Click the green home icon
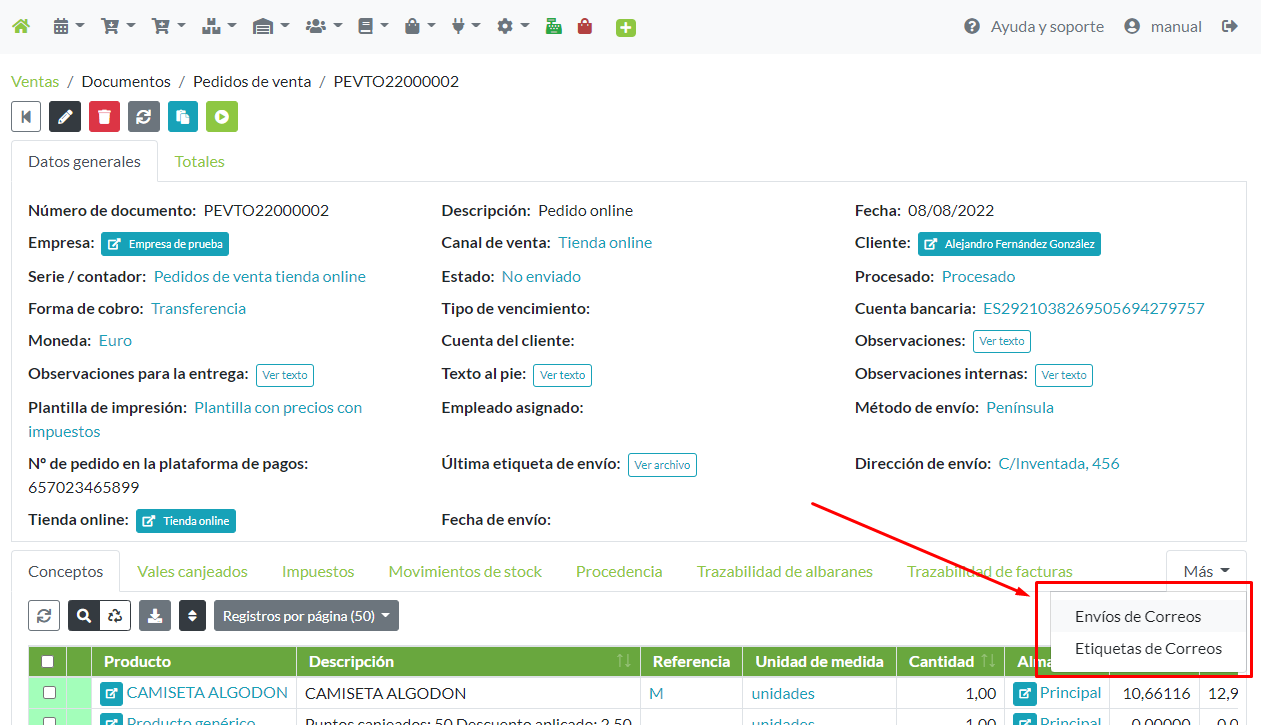Viewport: 1261px width, 725px height. 20,27
